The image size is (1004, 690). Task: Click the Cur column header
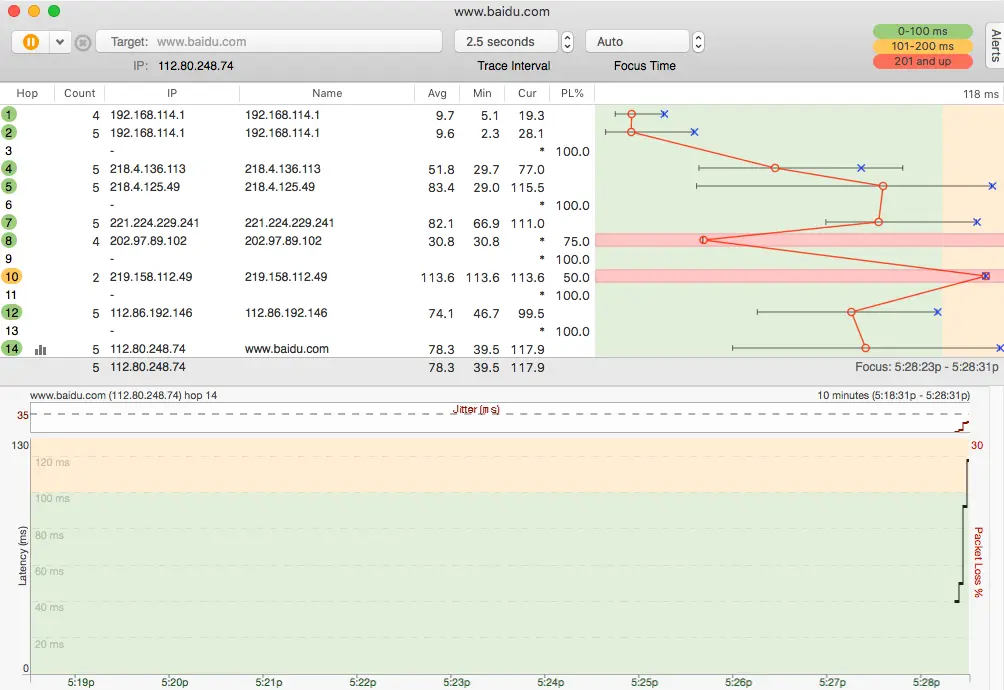(x=527, y=93)
